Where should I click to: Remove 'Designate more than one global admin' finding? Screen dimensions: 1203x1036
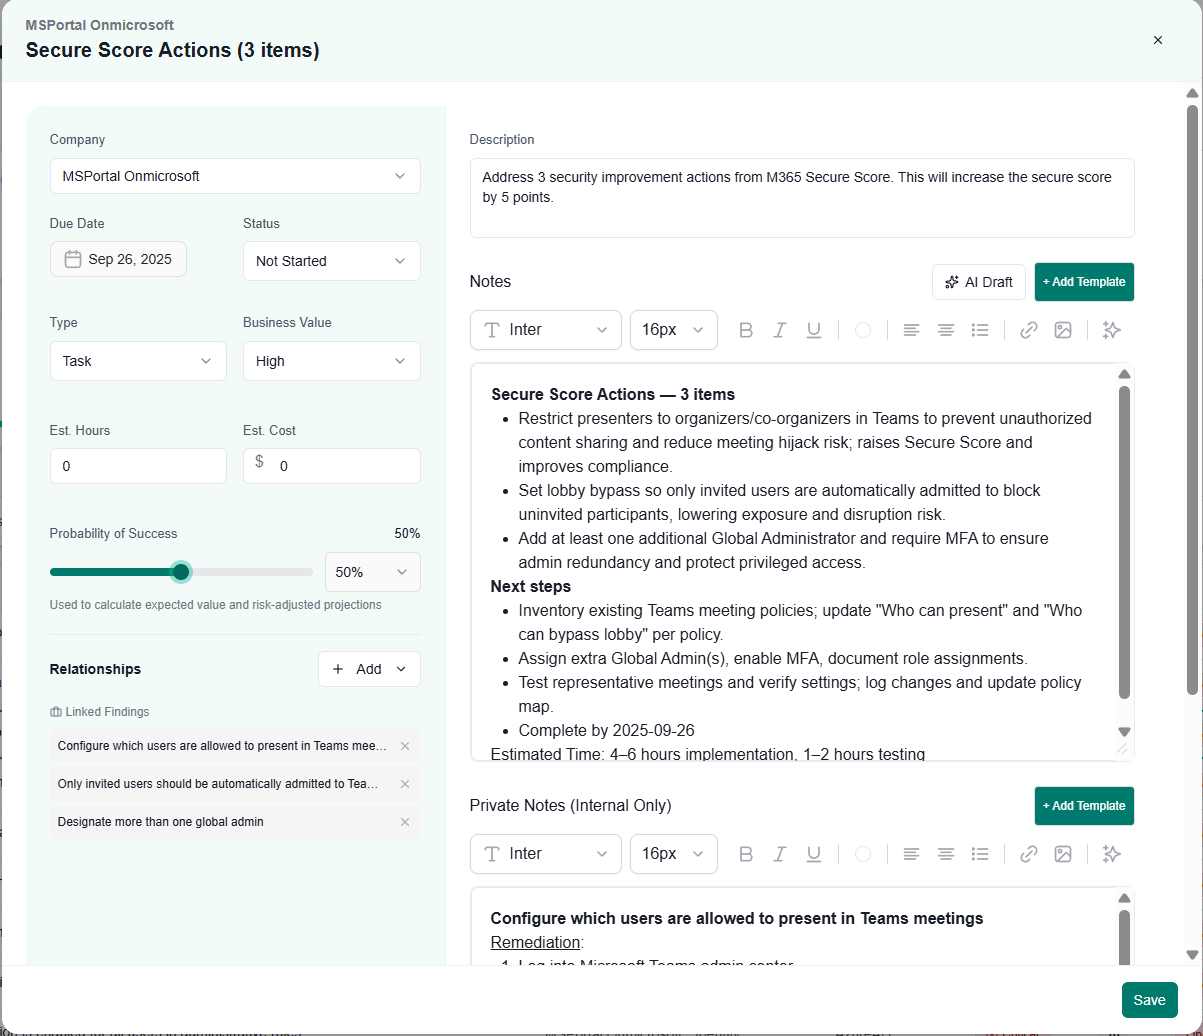[x=405, y=822]
